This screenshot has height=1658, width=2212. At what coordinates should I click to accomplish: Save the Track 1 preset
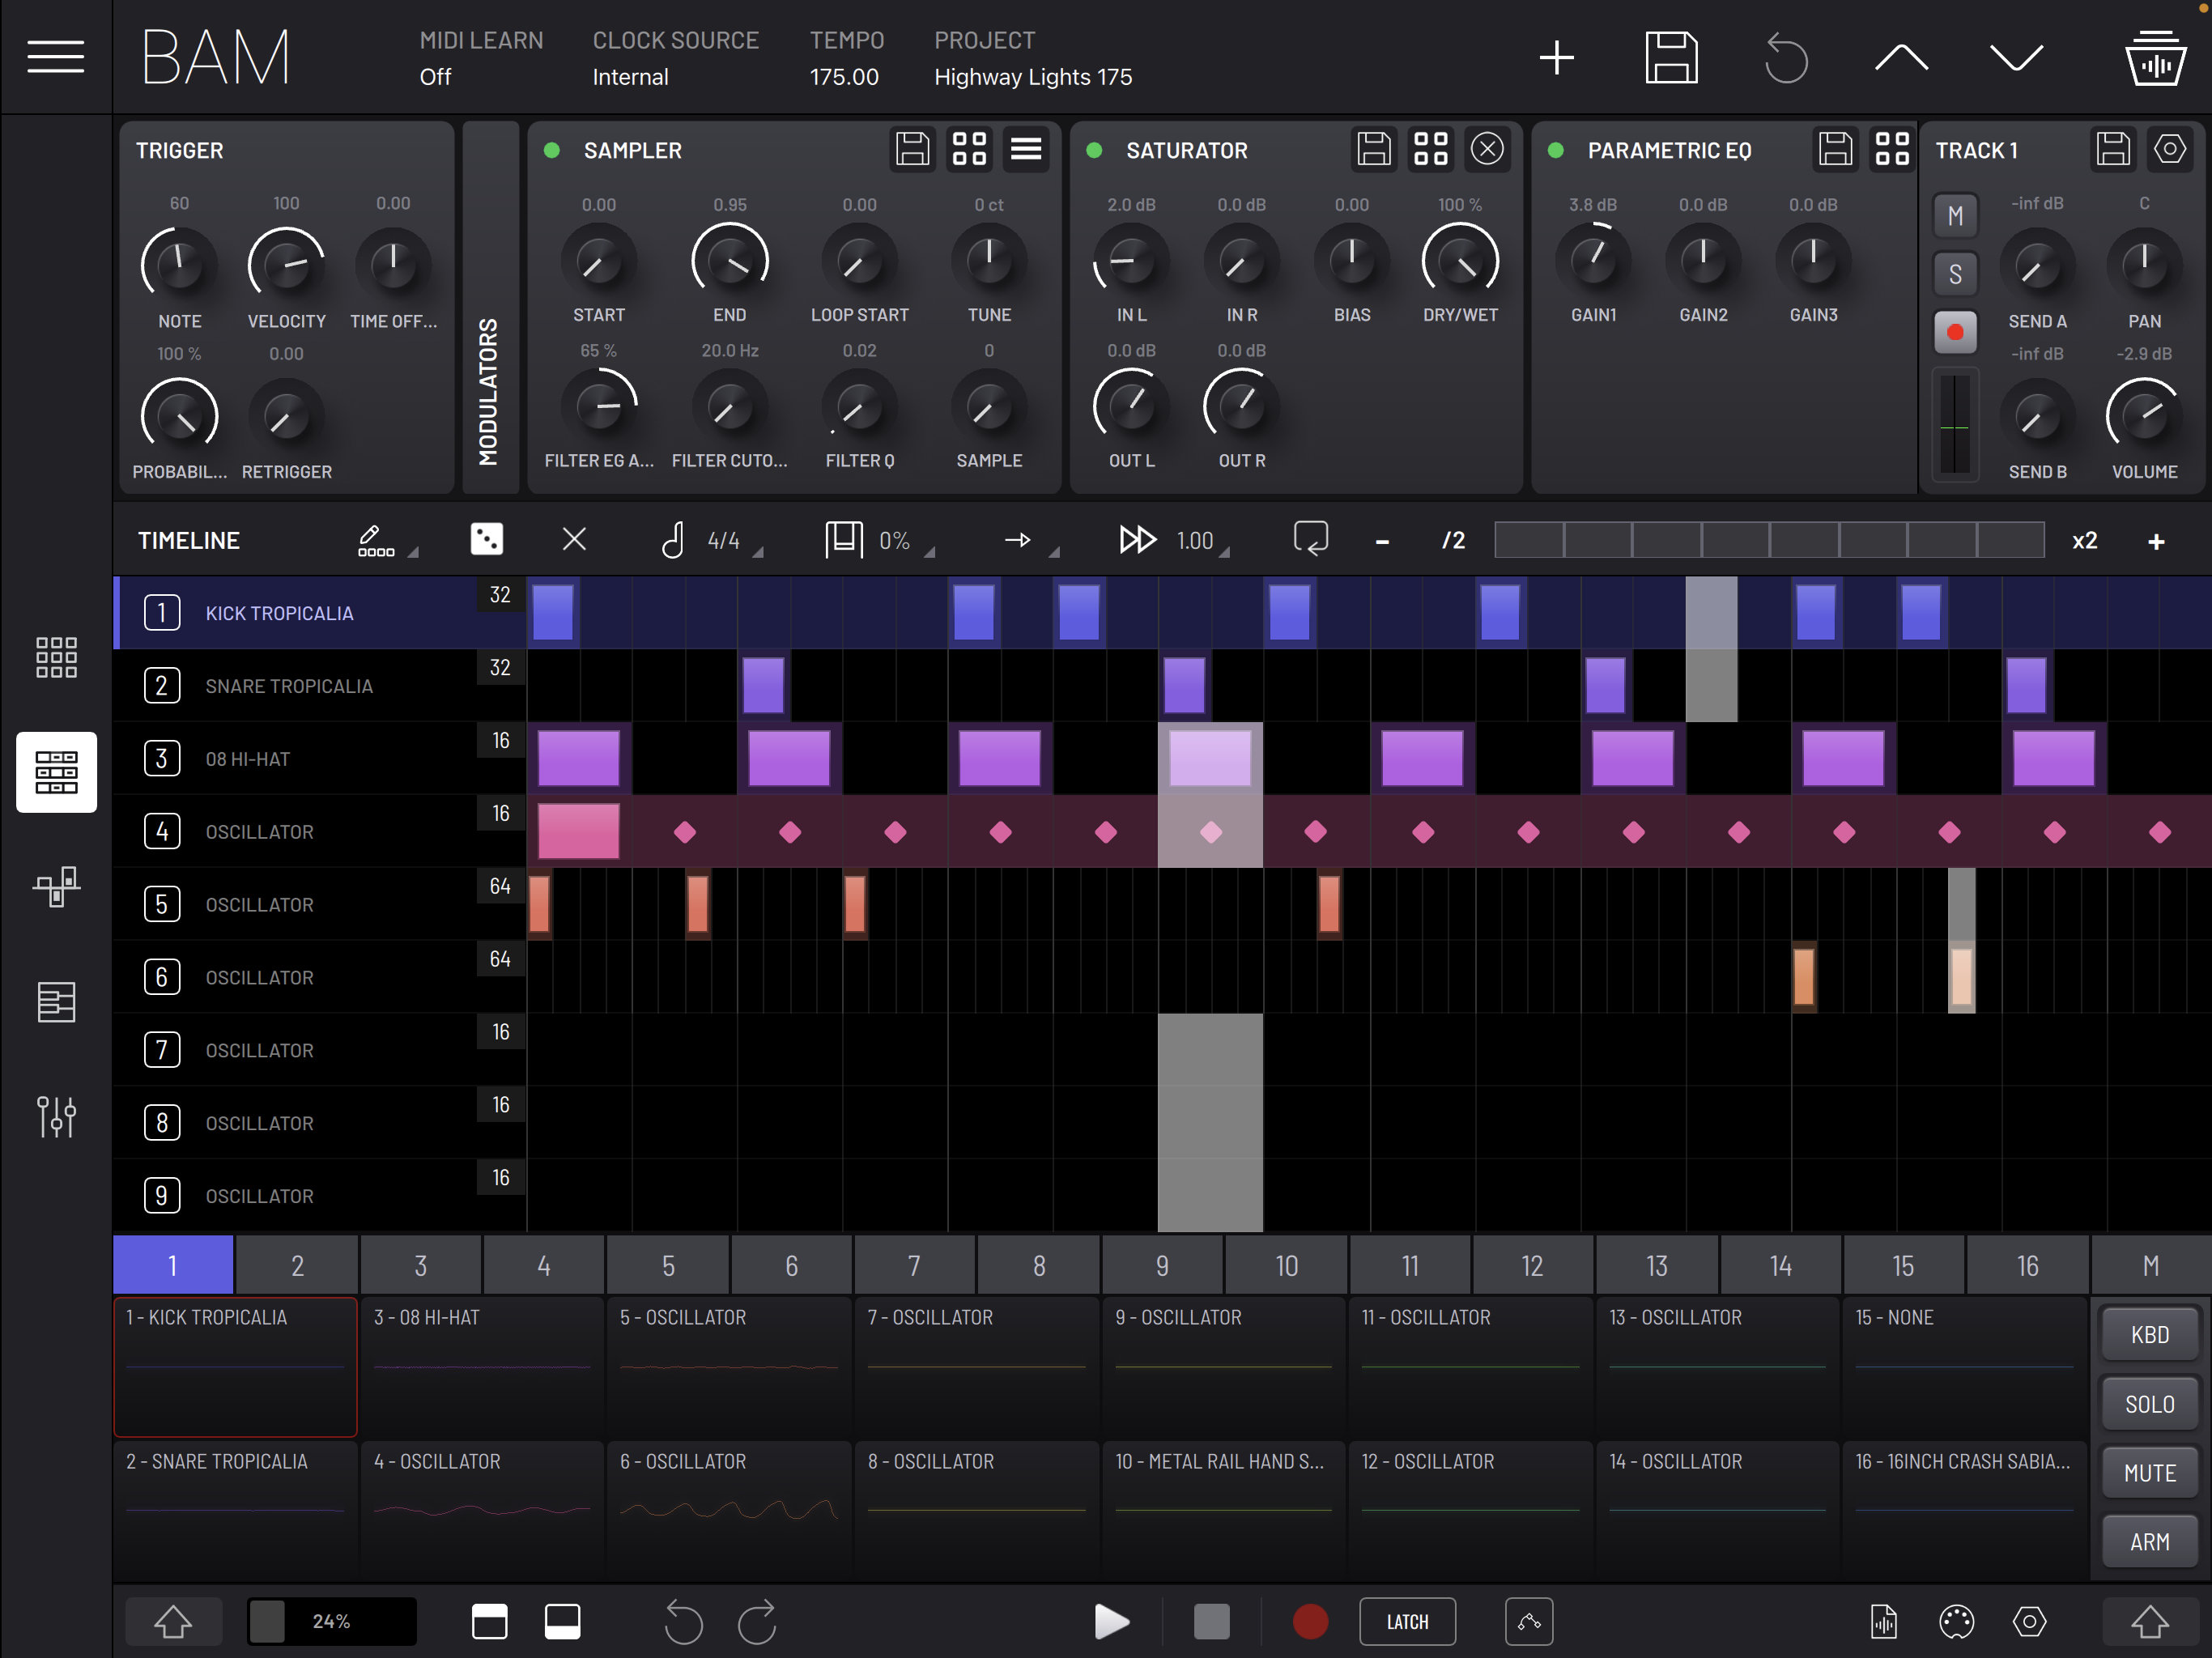tap(2112, 149)
